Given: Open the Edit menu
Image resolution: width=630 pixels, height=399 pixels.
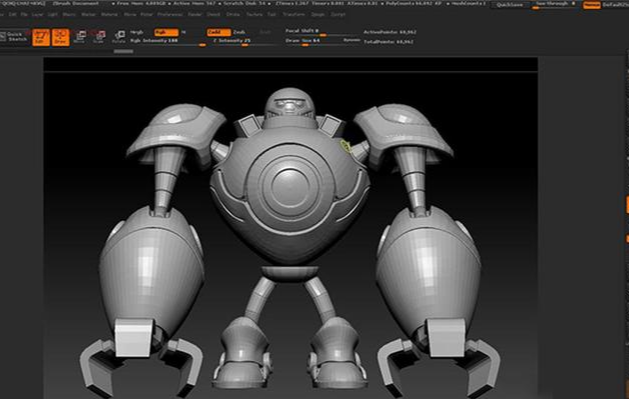Looking at the screenshot, I should coord(12,14).
